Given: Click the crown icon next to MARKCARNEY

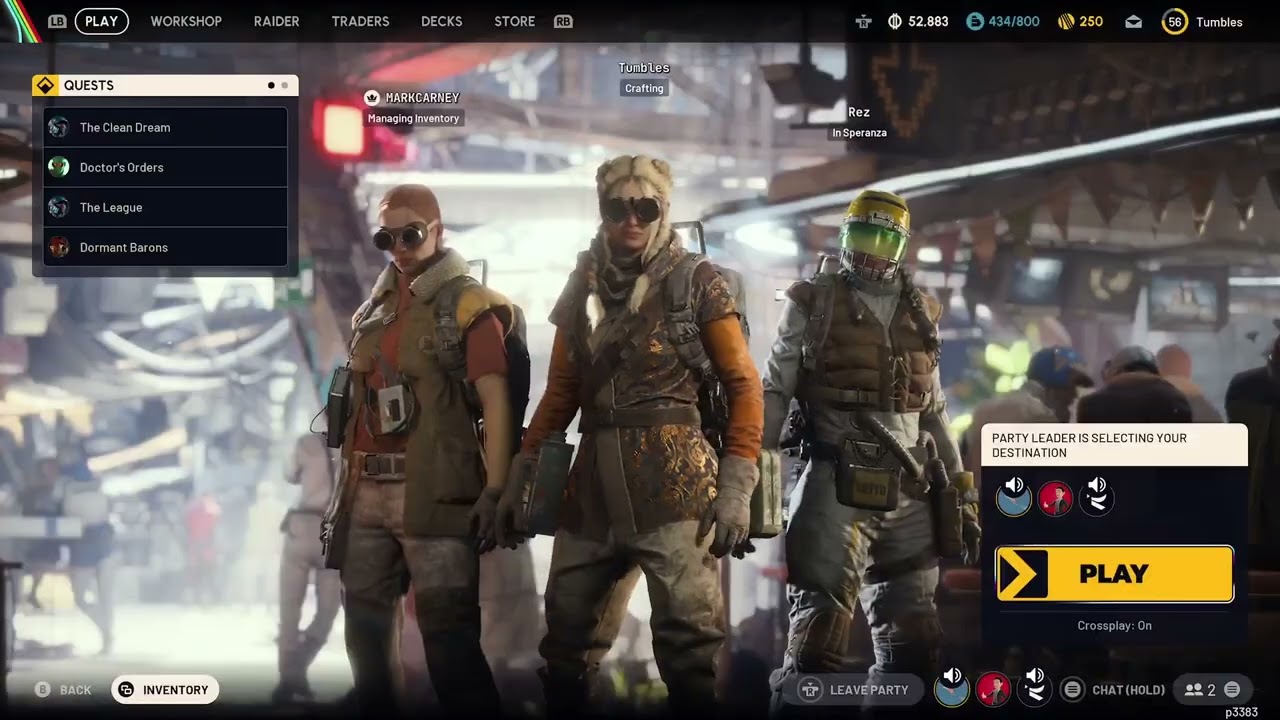Looking at the screenshot, I should pyautogui.click(x=373, y=98).
